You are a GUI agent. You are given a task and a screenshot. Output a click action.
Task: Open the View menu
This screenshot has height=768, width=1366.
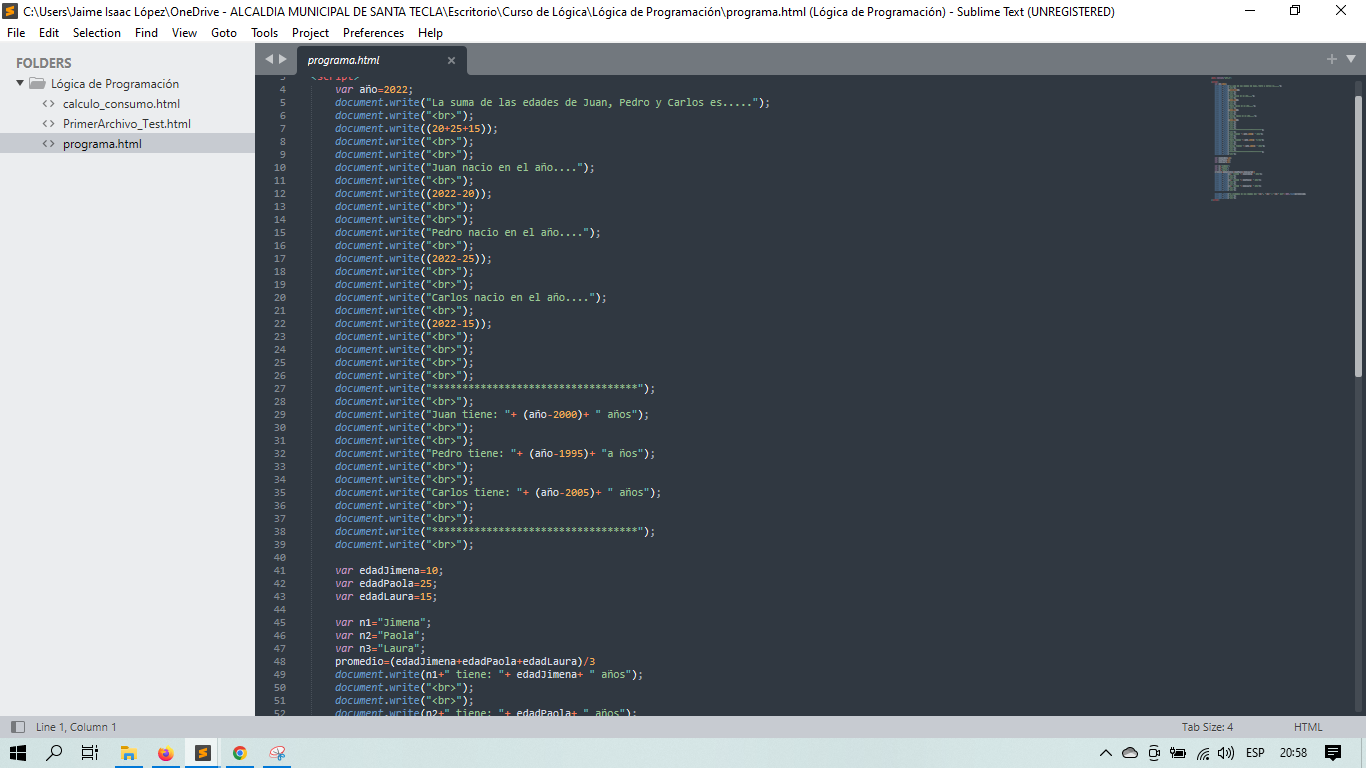(x=184, y=33)
